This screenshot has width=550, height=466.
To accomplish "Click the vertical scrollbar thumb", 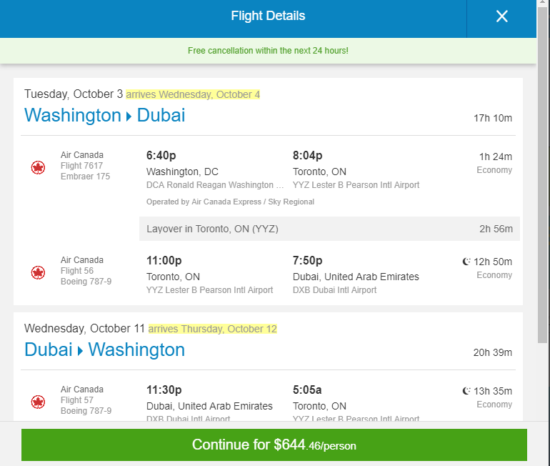I will click(543, 173).
